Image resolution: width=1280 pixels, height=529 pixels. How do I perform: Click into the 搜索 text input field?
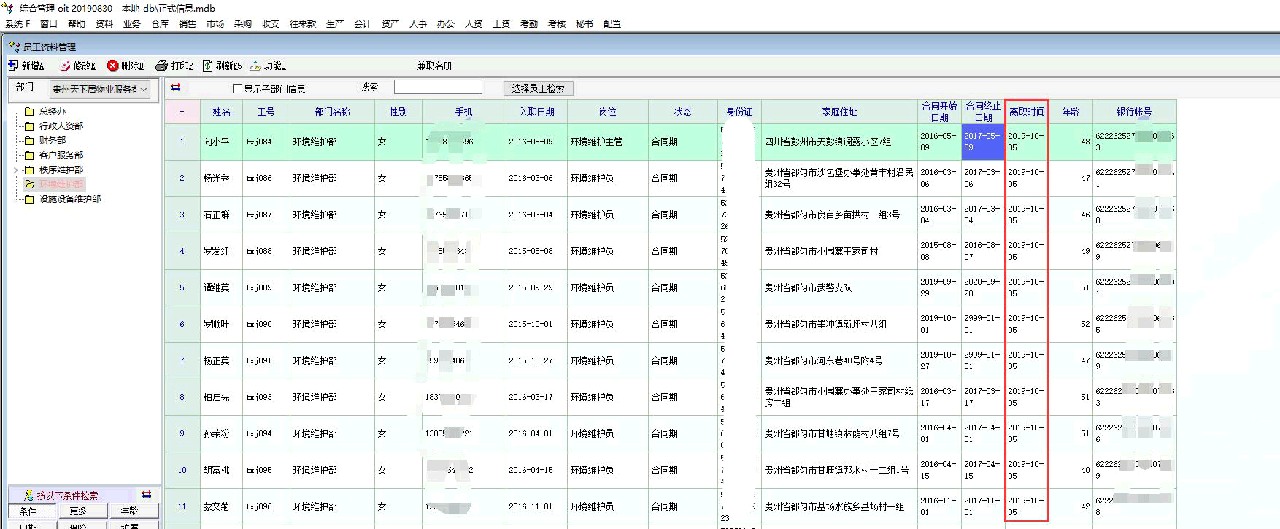438,89
